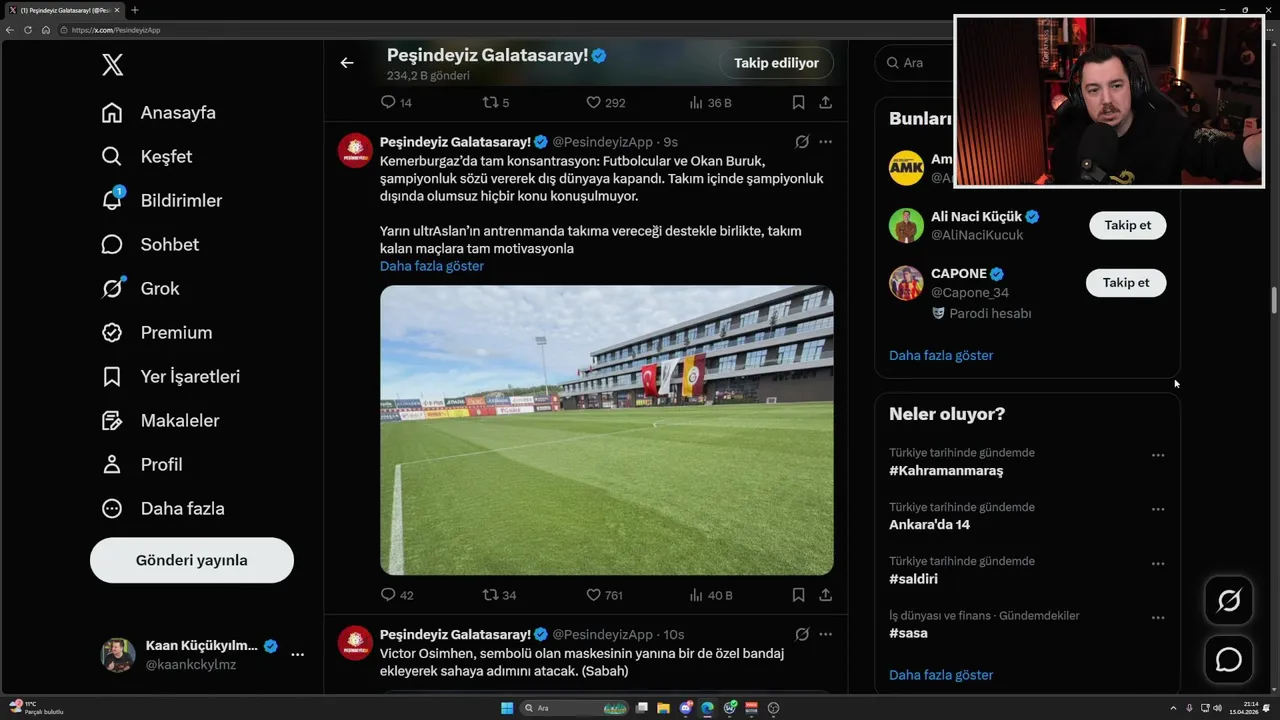The width and height of the screenshot is (1280, 720).
Task: Repost the Kemerburgaz post (34)
Action: [x=500, y=595]
